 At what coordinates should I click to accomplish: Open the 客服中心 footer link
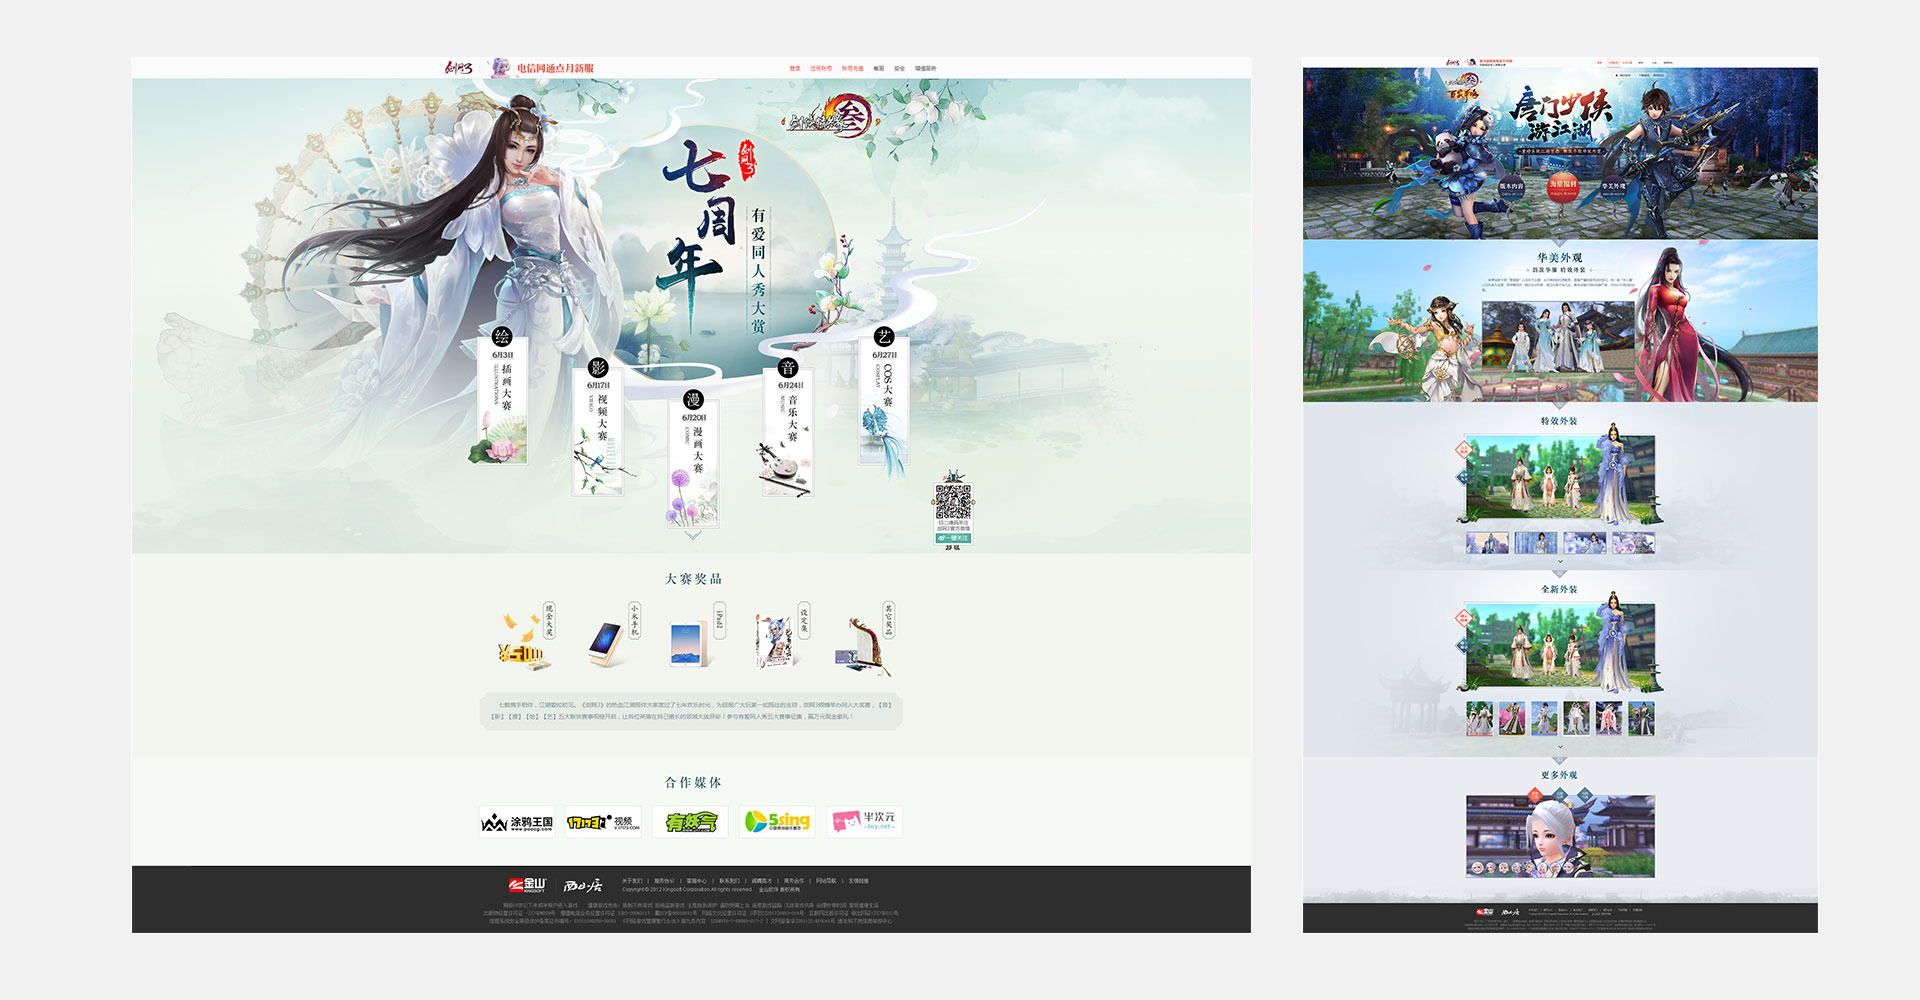coord(696,881)
